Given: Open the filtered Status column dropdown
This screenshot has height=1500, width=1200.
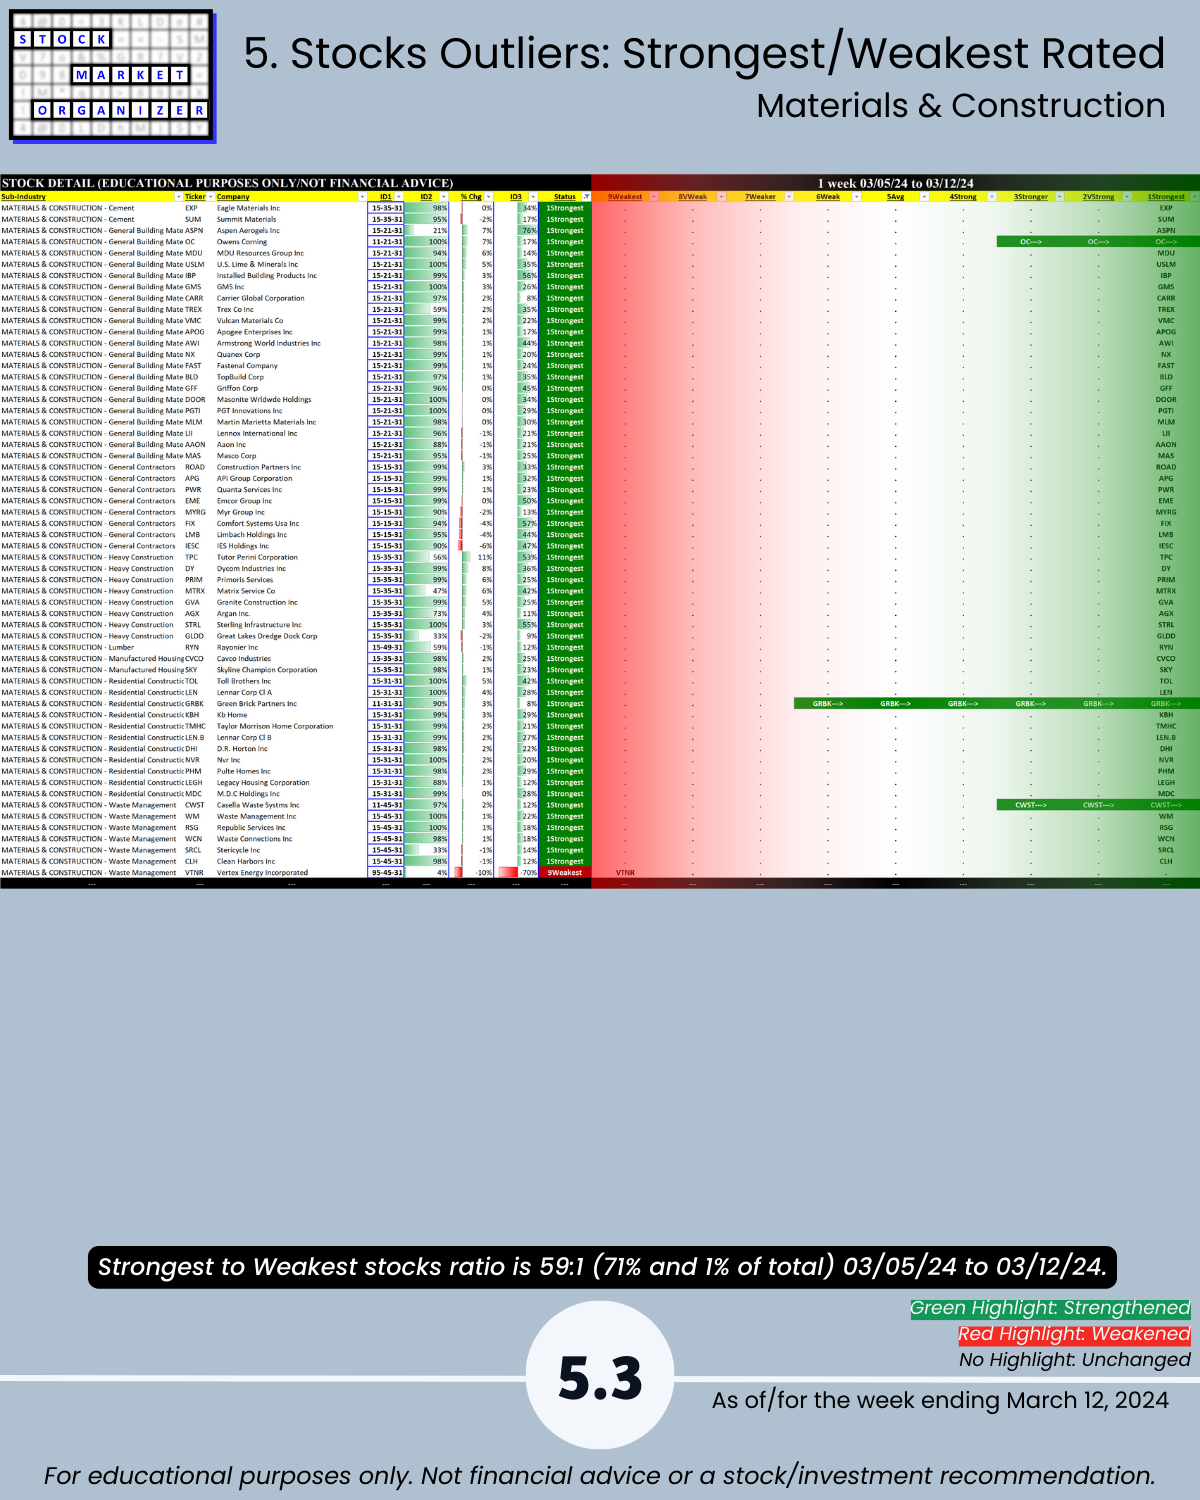Looking at the screenshot, I should click(x=586, y=197).
